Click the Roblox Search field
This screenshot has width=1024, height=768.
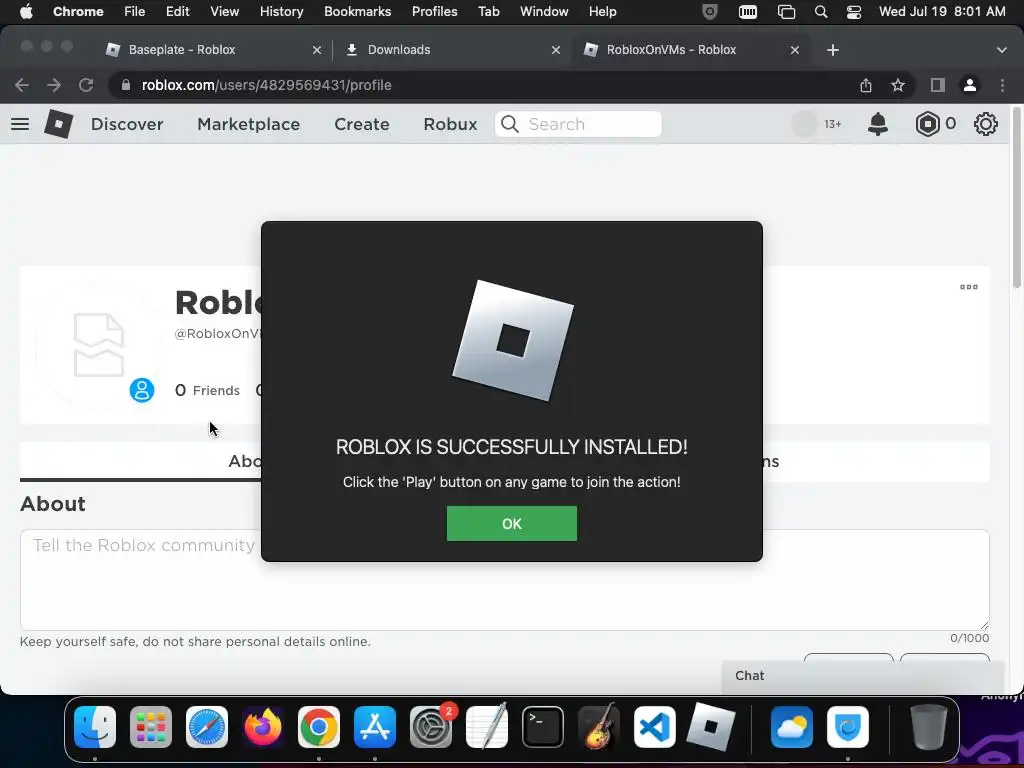pos(578,124)
